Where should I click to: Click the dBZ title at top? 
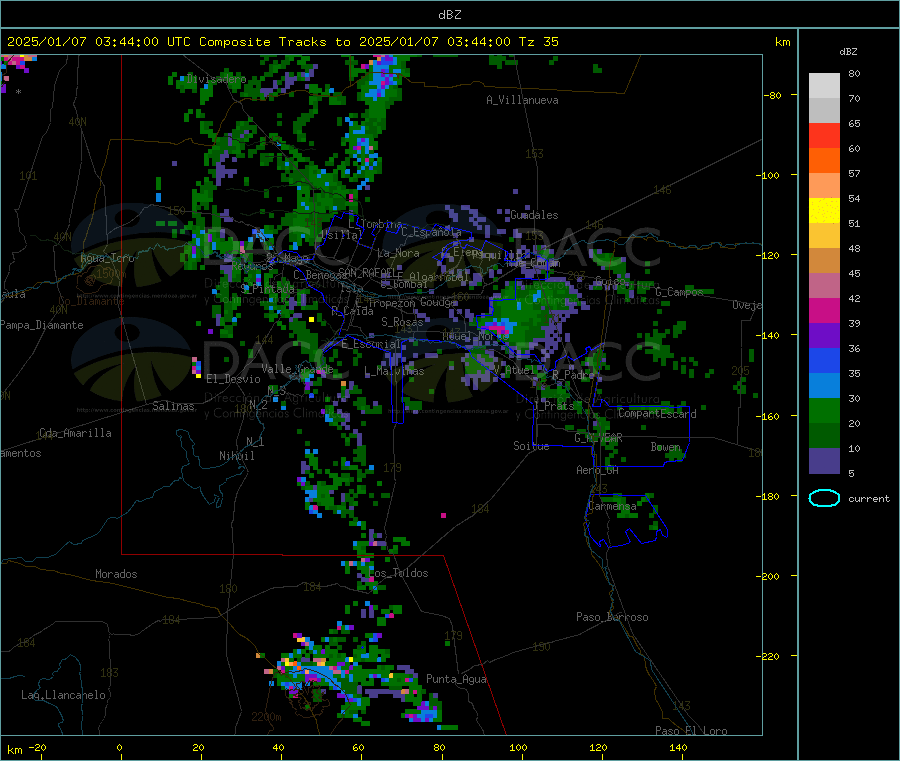pos(449,15)
